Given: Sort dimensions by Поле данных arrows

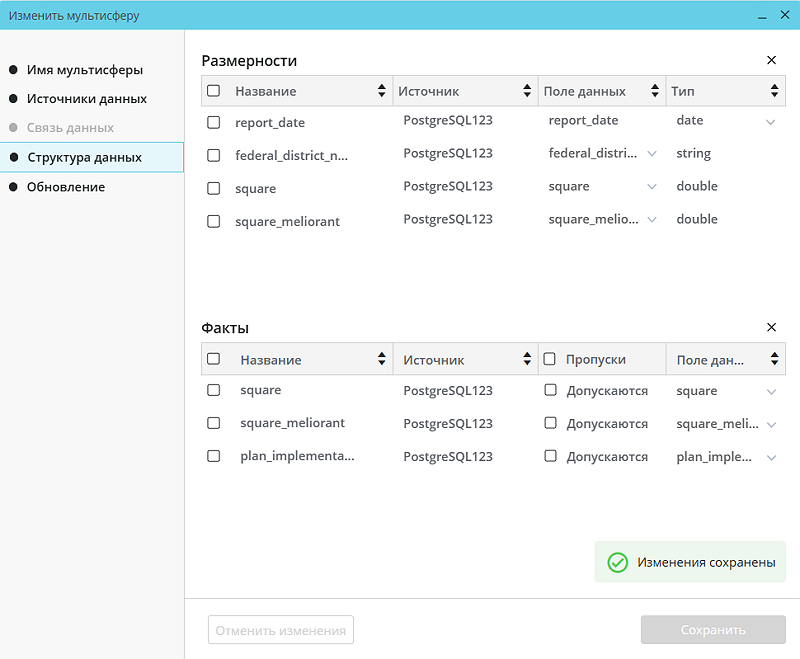Looking at the screenshot, I should 655,91.
